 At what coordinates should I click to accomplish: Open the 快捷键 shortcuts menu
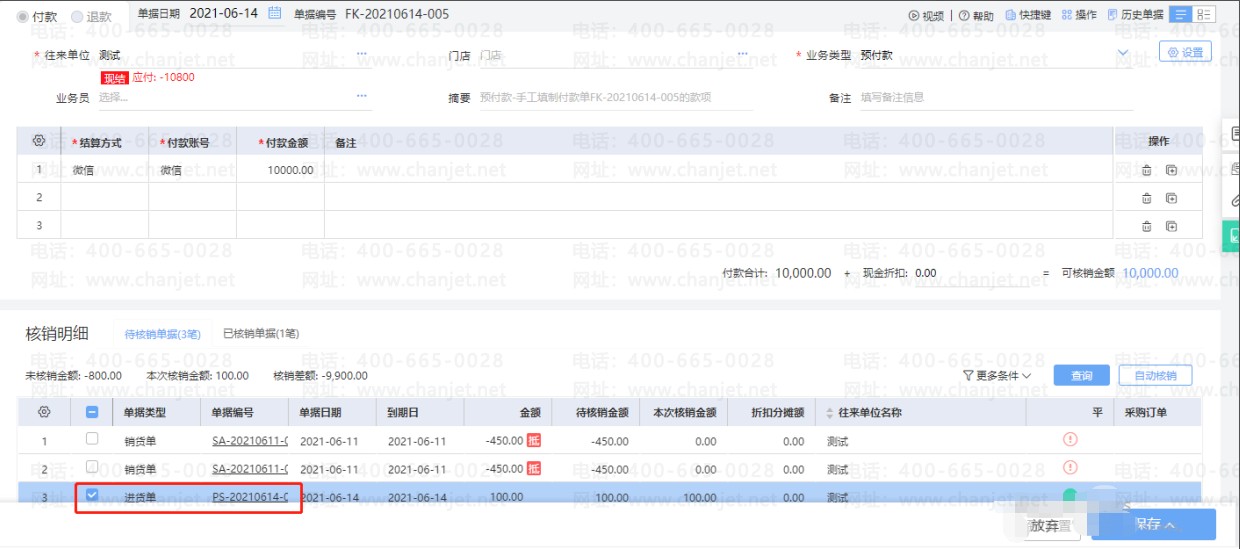coord(1028,16)
